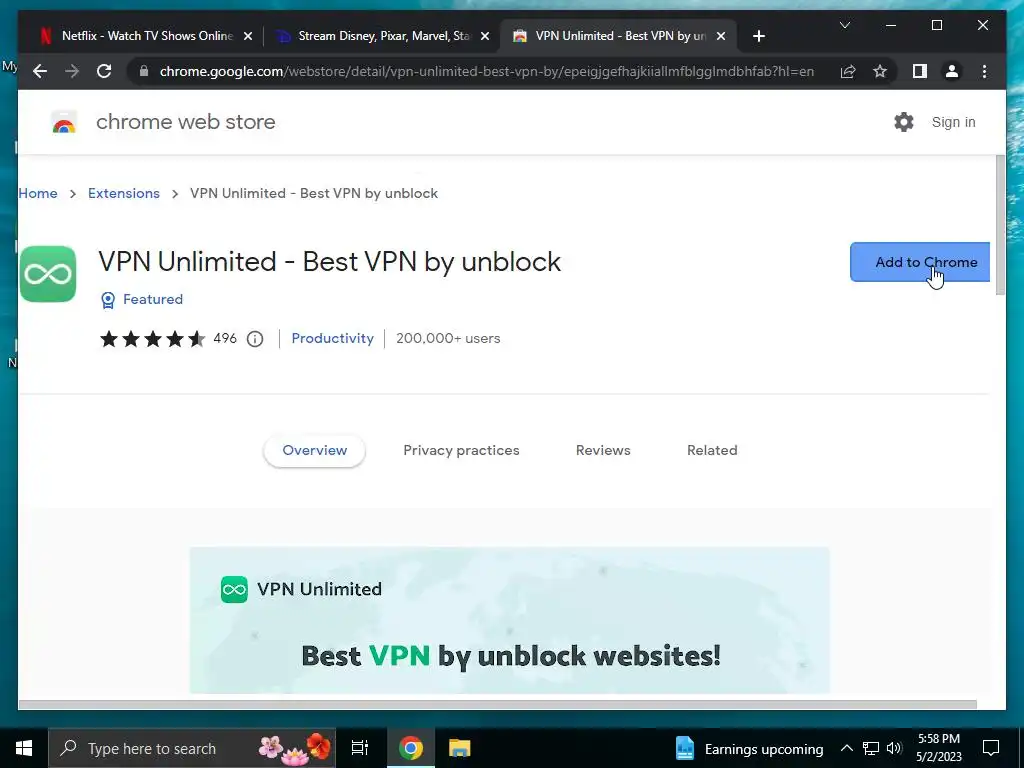The width and height of the screenshot is (1024, 768).
Task: Reload the current page
Action: pyautogui.click(x=104, y=71)
